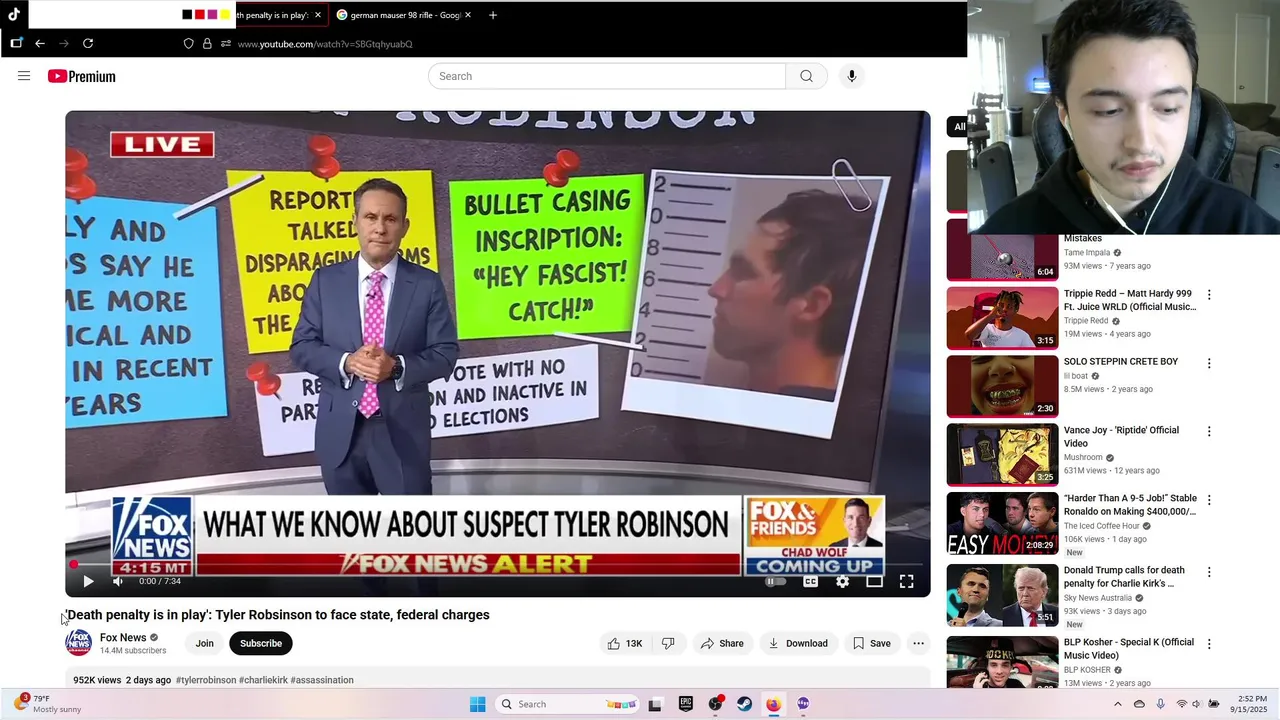Open weather widget showing 79°F

(47, 704)
